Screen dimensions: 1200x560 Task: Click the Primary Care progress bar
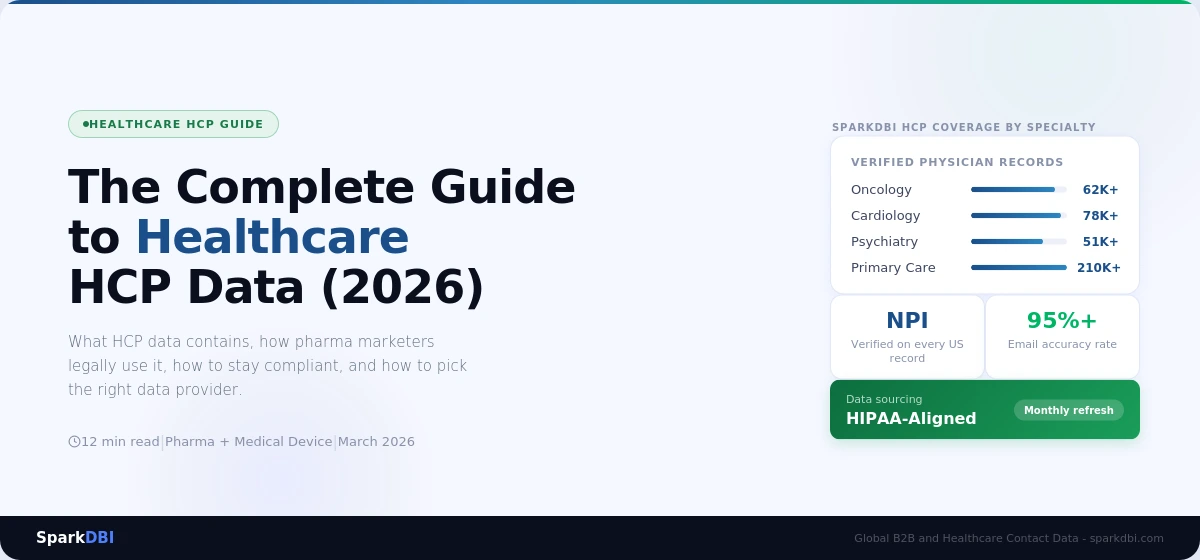click(x=1018, y=268)
